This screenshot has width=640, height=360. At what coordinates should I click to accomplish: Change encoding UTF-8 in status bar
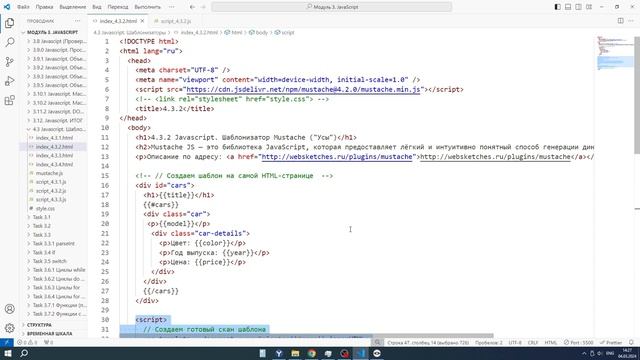click(515, 342)
